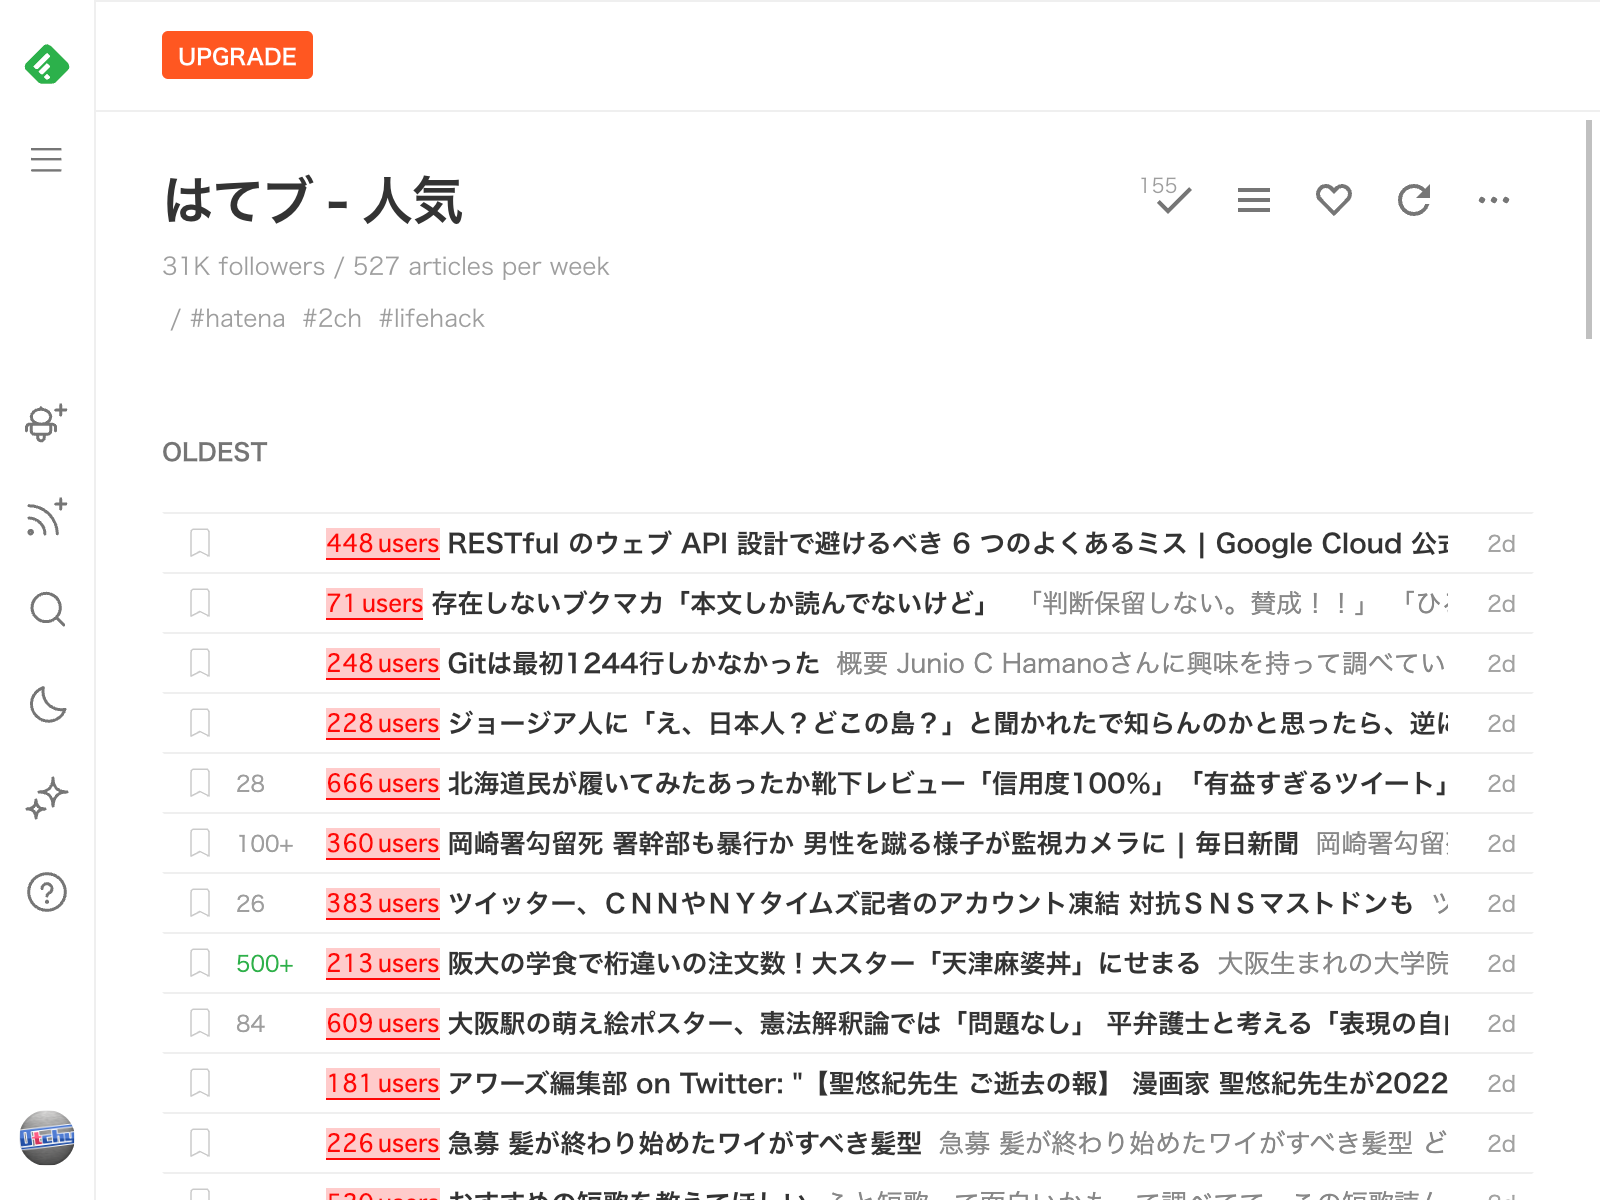Open the アワーズ編集部 on Twitter article
1600x1200 pixels.
tap(847, 1083)
